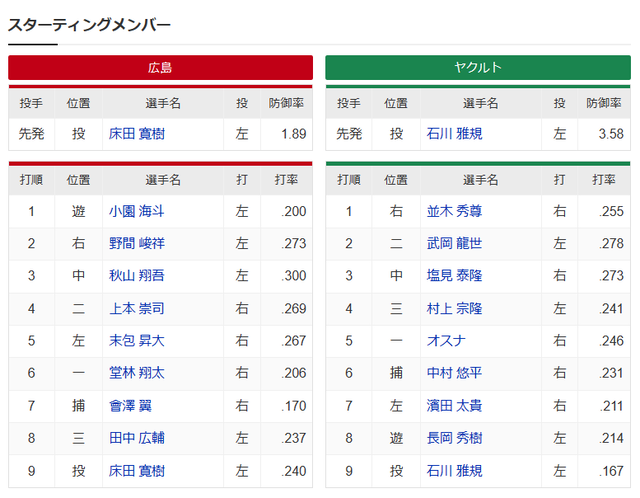
Task: Open 堂林 翔太 player link
Action: pos(137,373)
